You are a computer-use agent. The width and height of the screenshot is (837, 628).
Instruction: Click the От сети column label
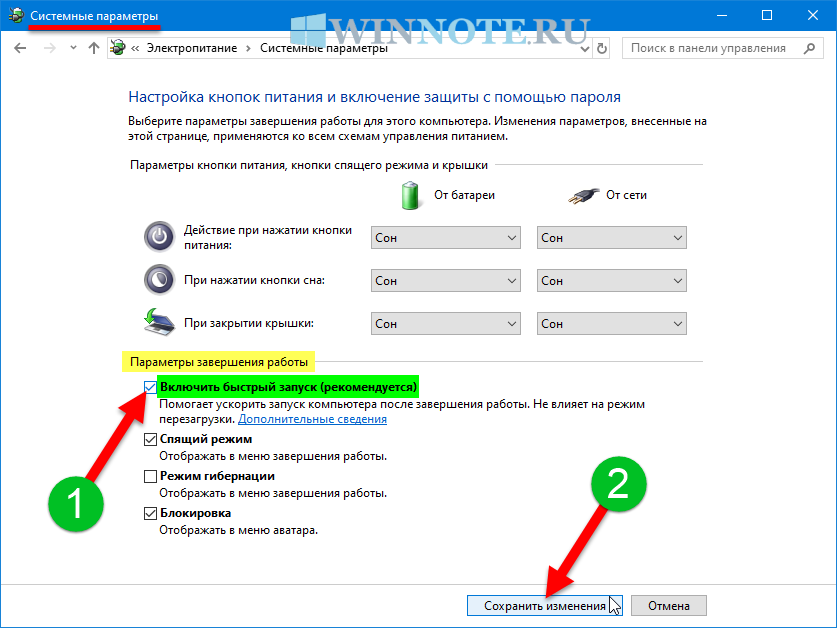tap(626, 195)
